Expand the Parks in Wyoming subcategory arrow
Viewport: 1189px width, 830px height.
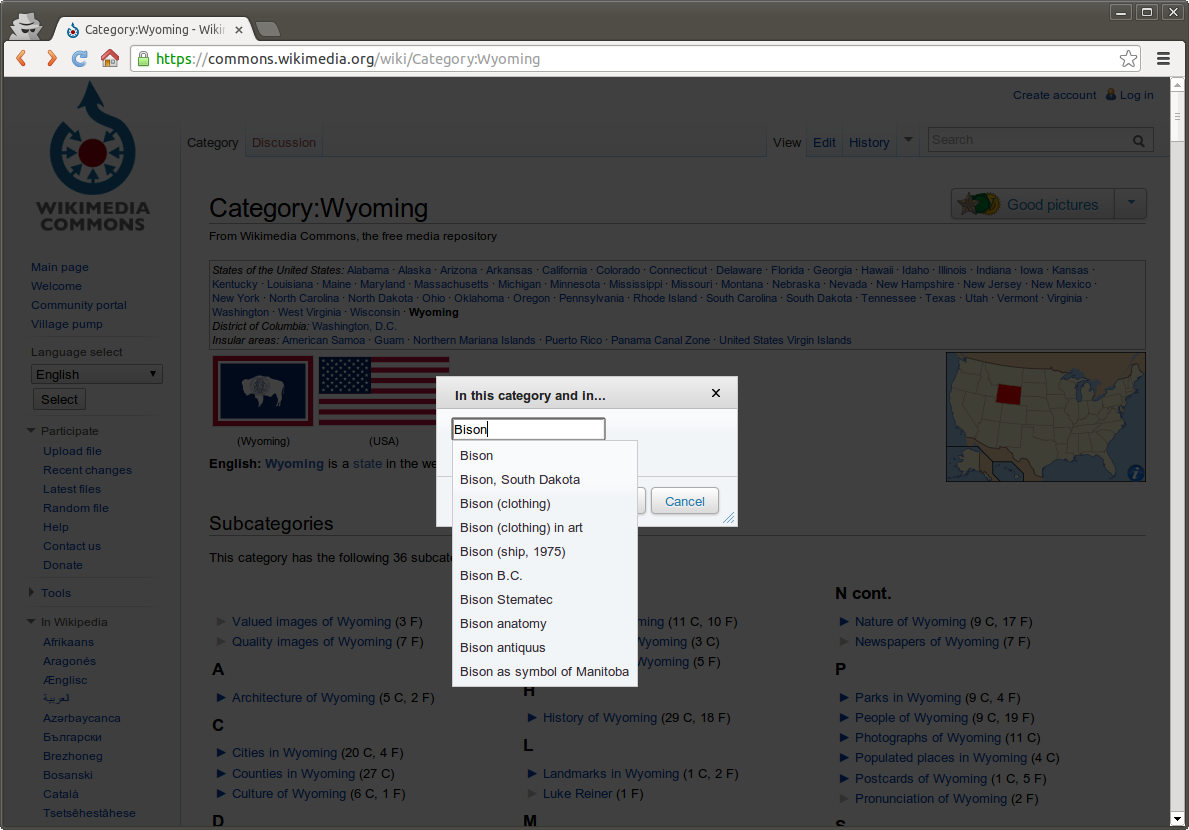point(844,697)
